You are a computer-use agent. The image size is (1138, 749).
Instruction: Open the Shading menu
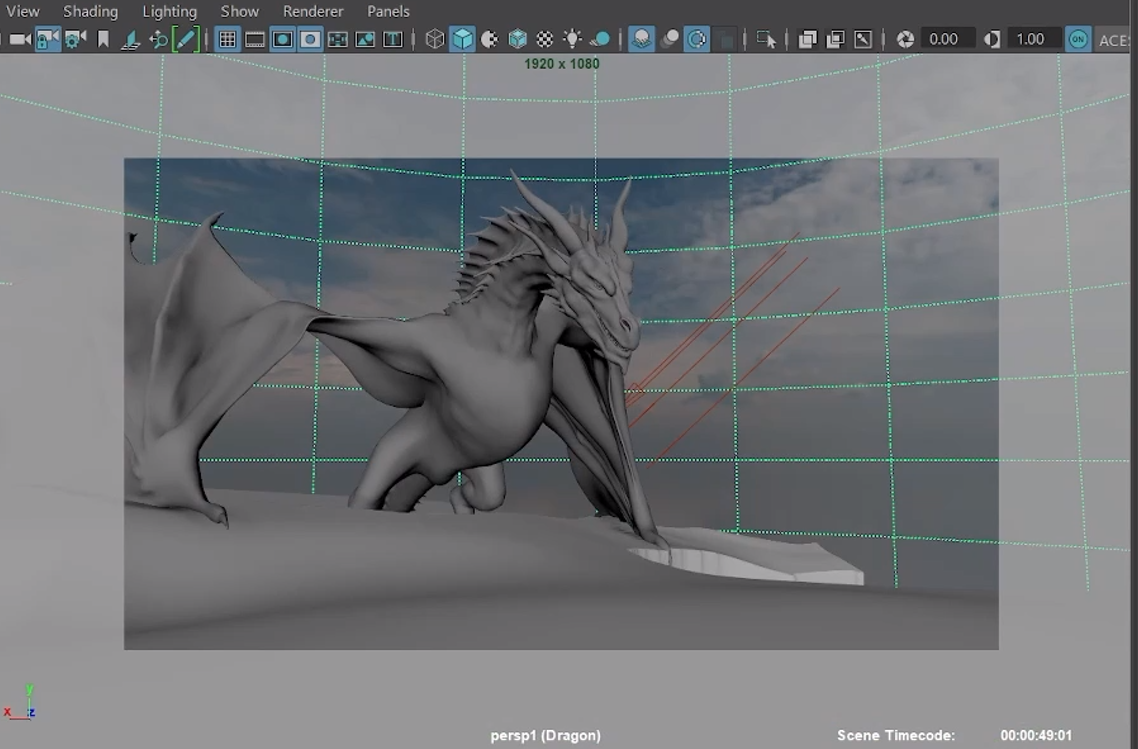pyautogui.click(x=90, y=11)
